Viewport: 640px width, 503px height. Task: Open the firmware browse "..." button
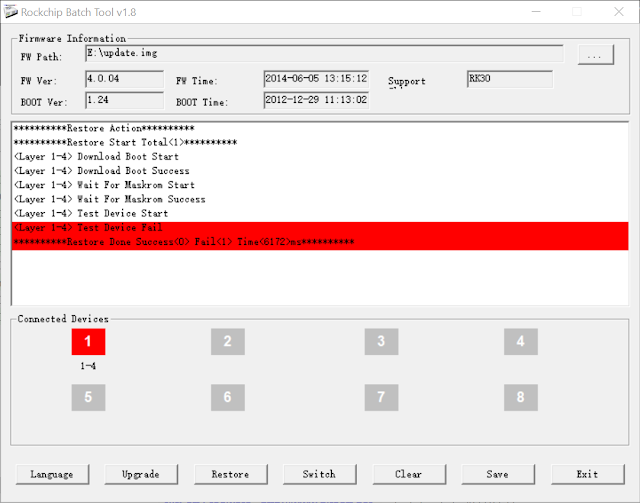tap(596, 54)
